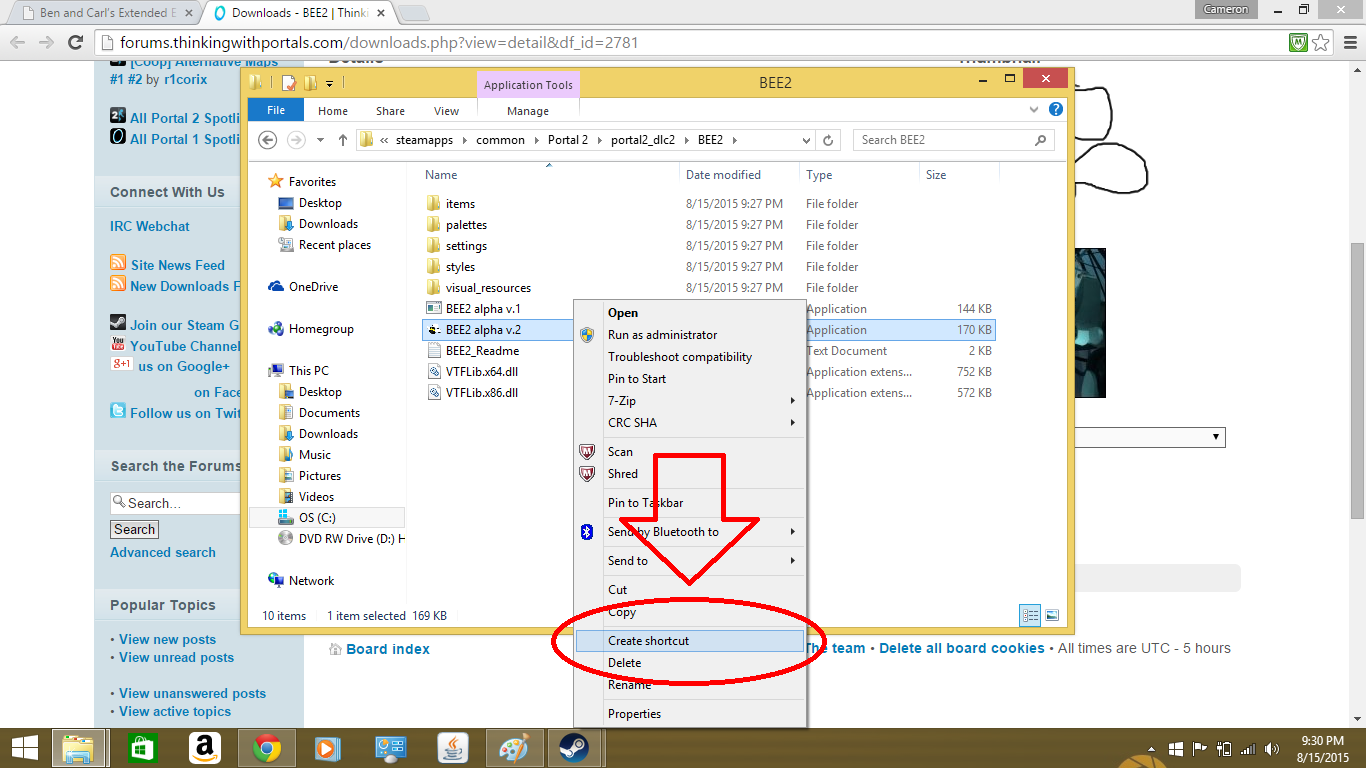Select the BEE2_Readme text document
1366x768 pixels.
[482, 351]
